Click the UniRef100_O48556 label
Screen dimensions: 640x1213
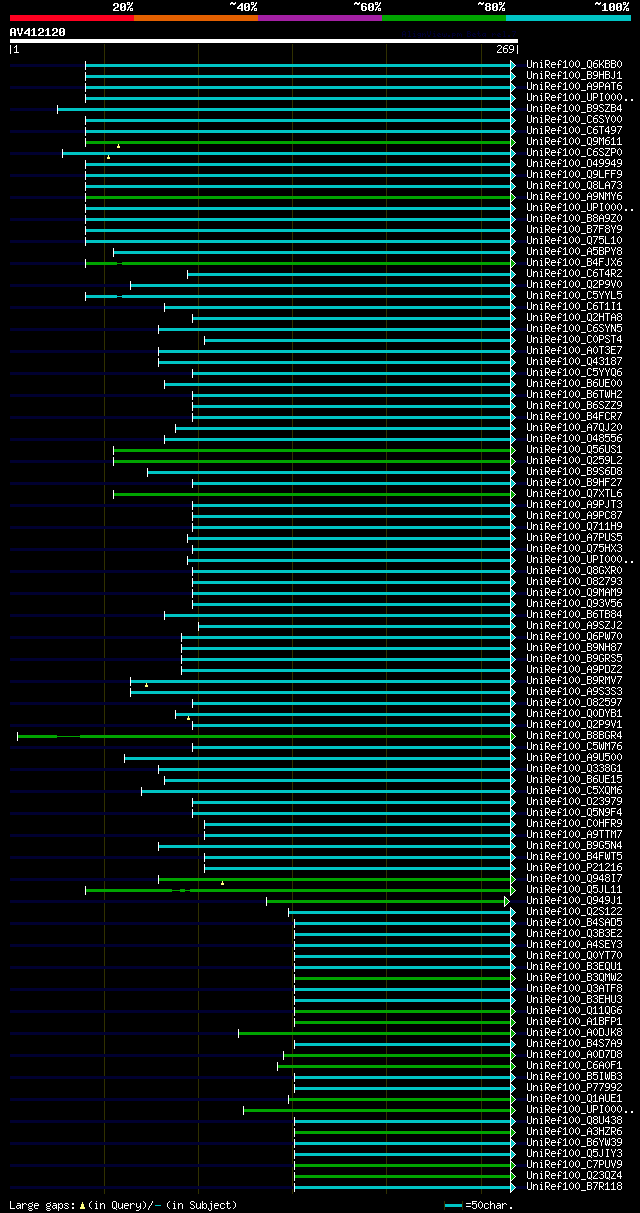[x=574, y=438]
